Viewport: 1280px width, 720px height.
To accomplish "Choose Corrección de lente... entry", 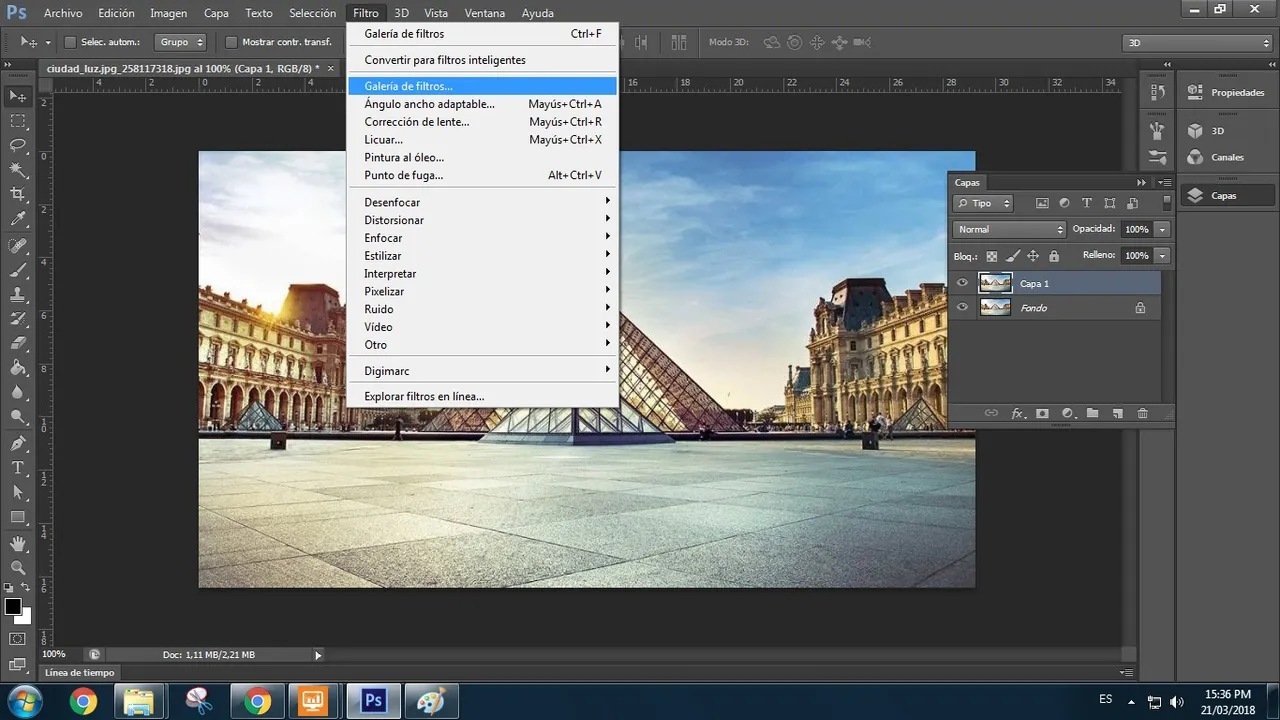I will 482,121.
